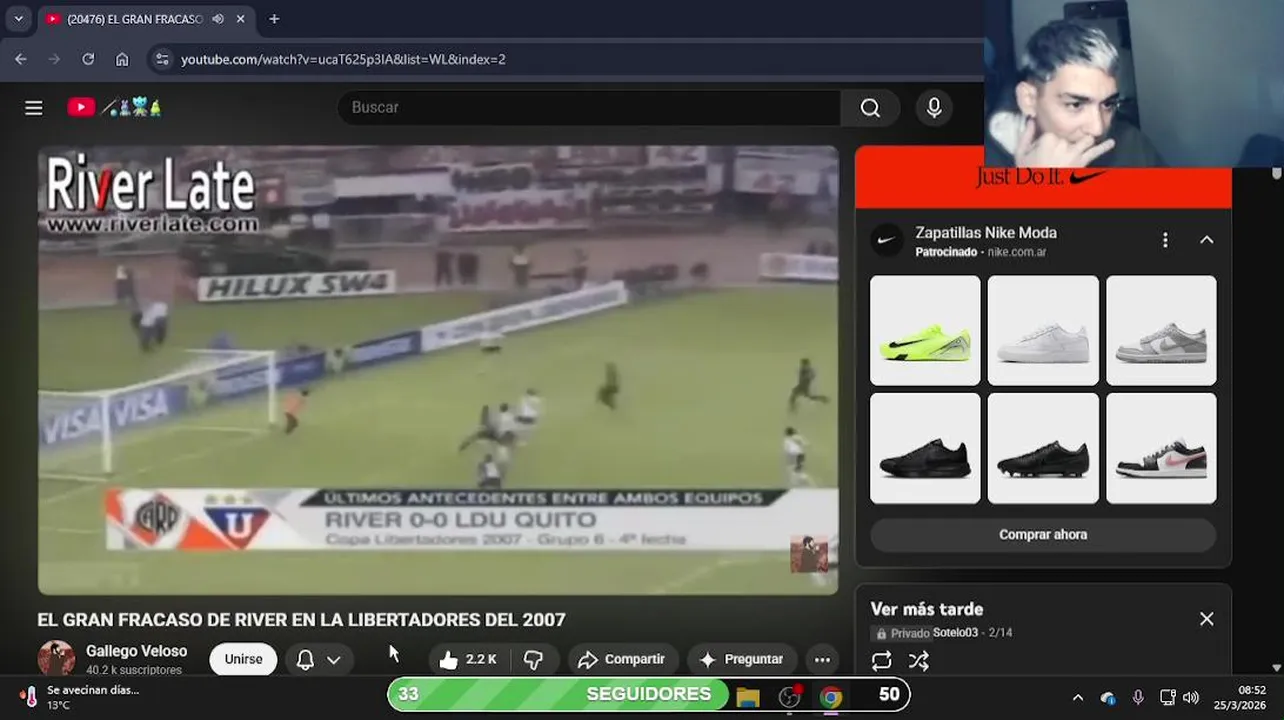Open the Chrome tab search dropdown

(18, 19)
